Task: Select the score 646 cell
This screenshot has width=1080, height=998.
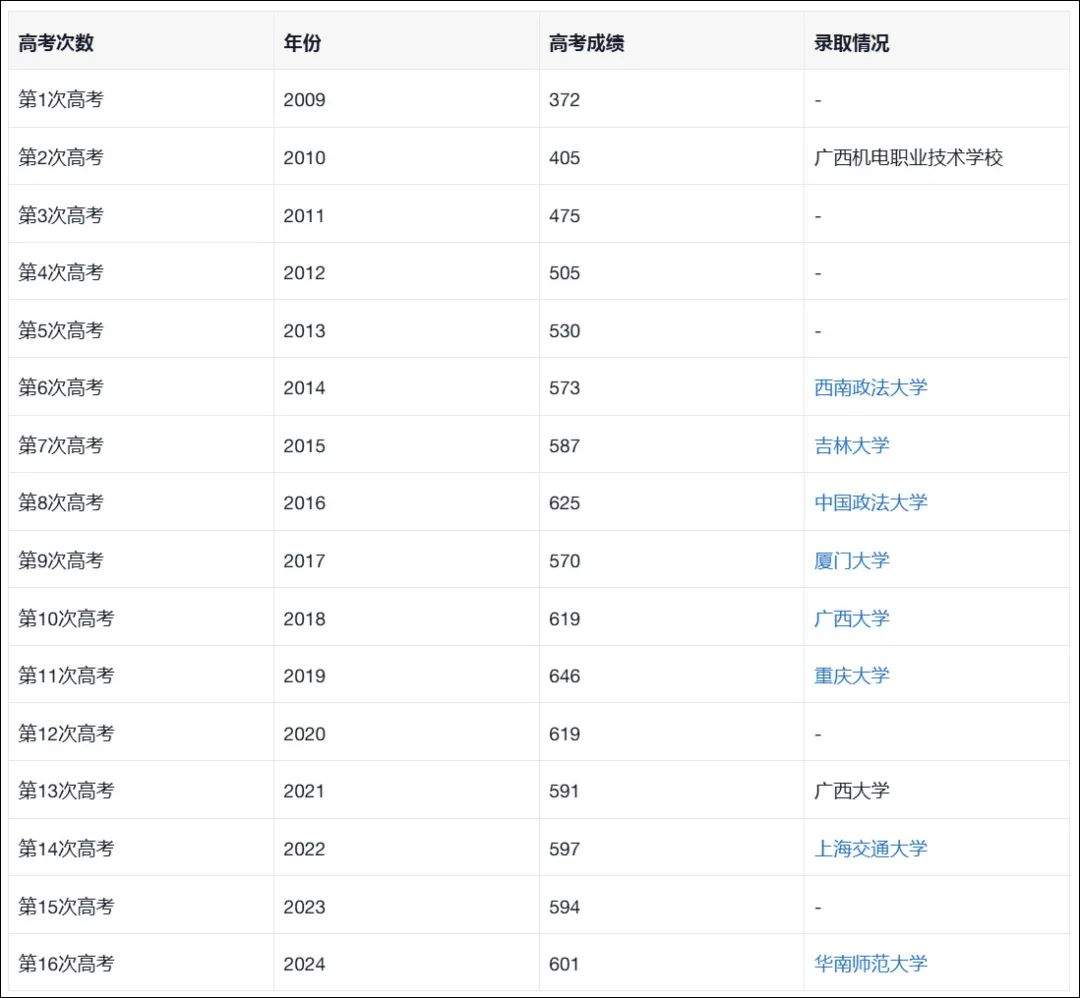Action: tap(672, 676)
